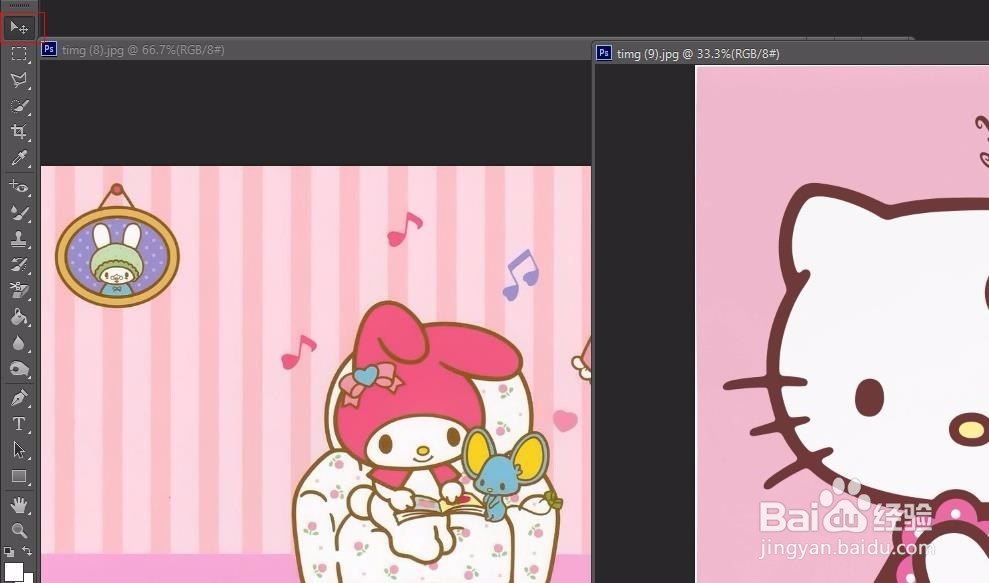The height and width of the screenshot is (583, 989).
Task: Select the Move tool
Action: (x=19, y=28)
